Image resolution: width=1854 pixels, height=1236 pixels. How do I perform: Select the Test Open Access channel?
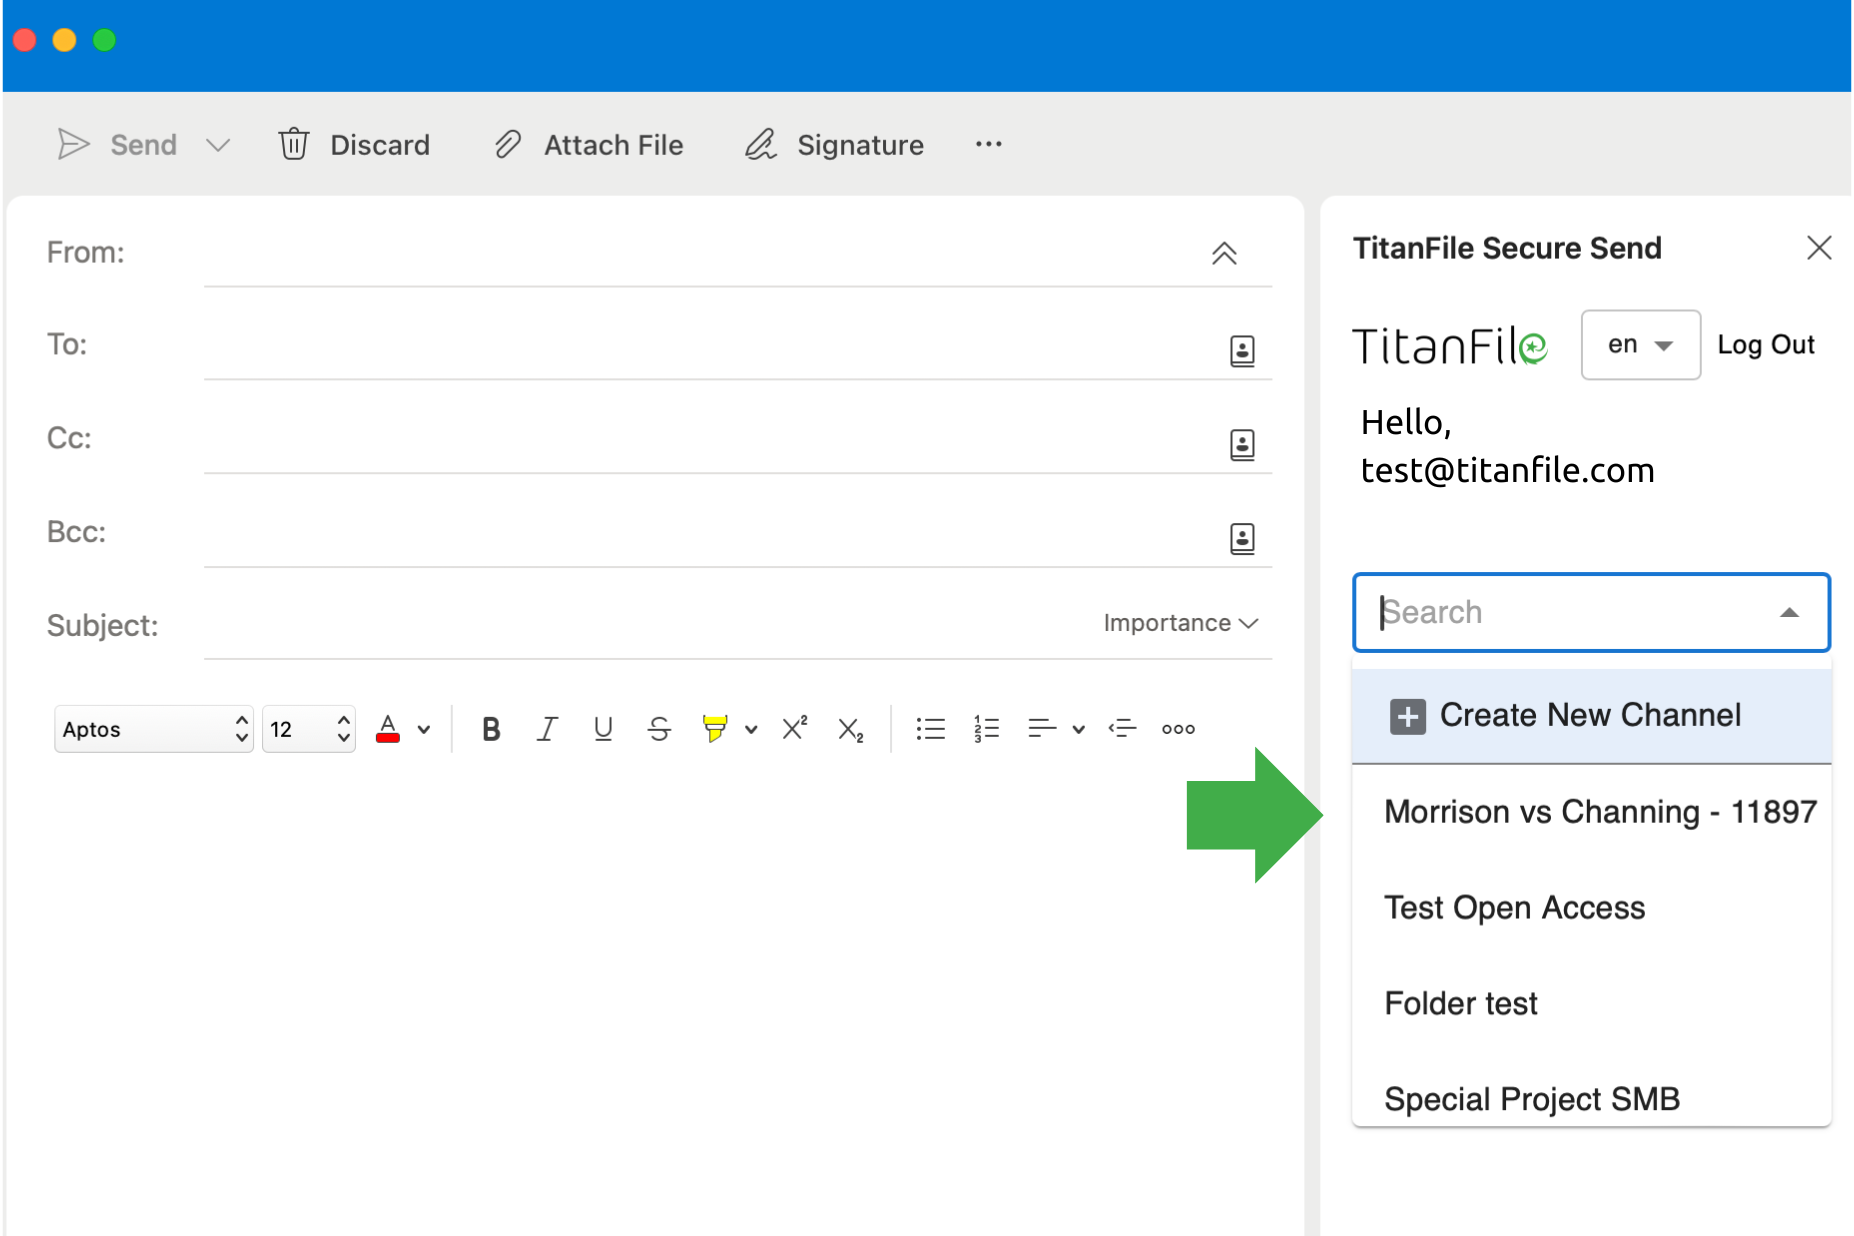coord(1591,908)
